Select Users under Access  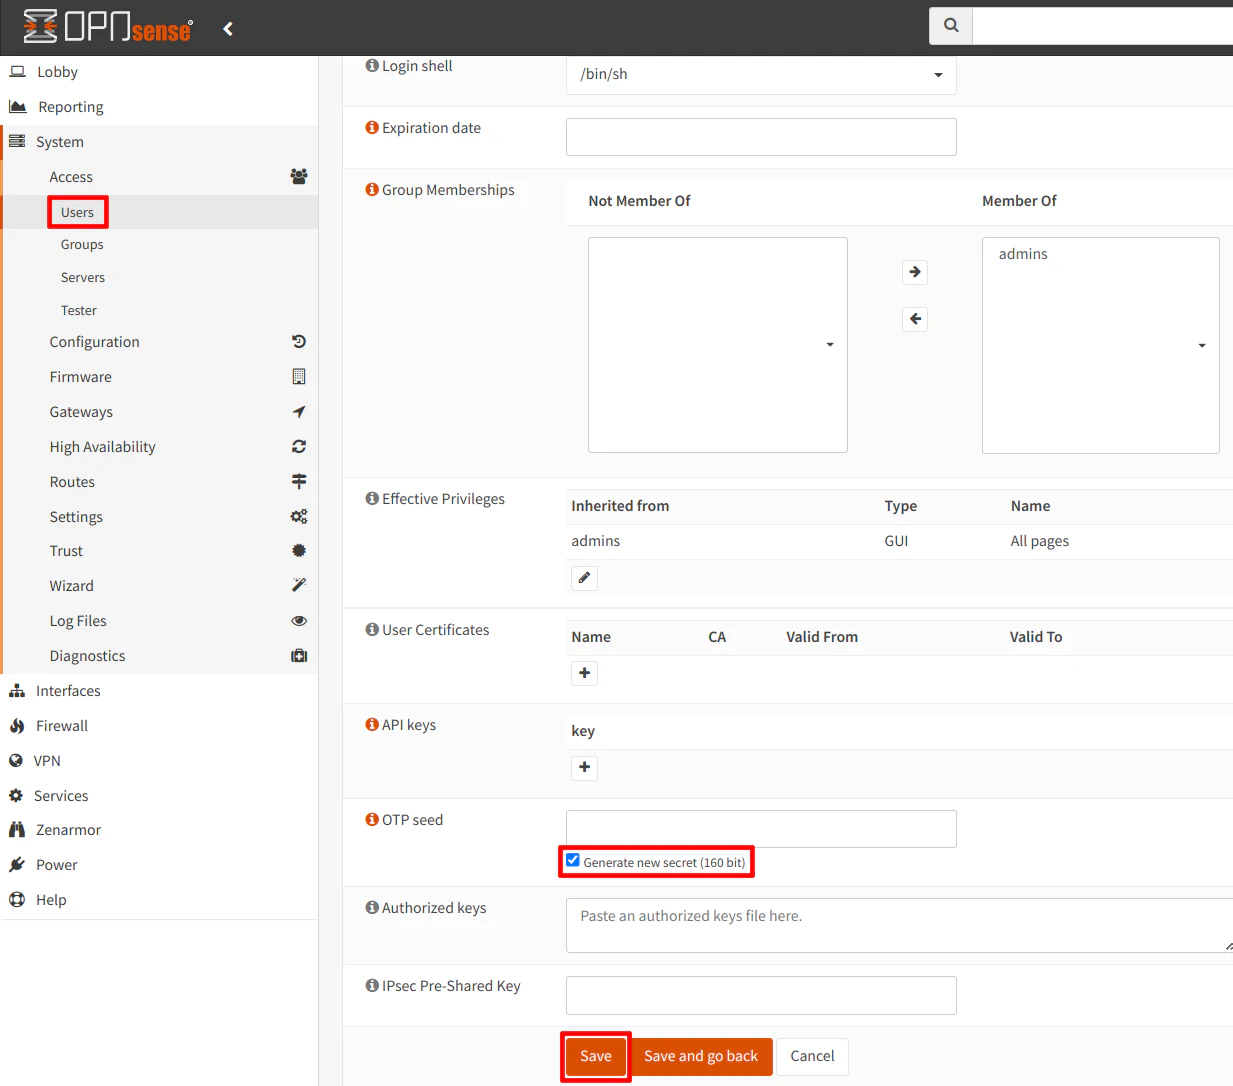pos(77,212)
